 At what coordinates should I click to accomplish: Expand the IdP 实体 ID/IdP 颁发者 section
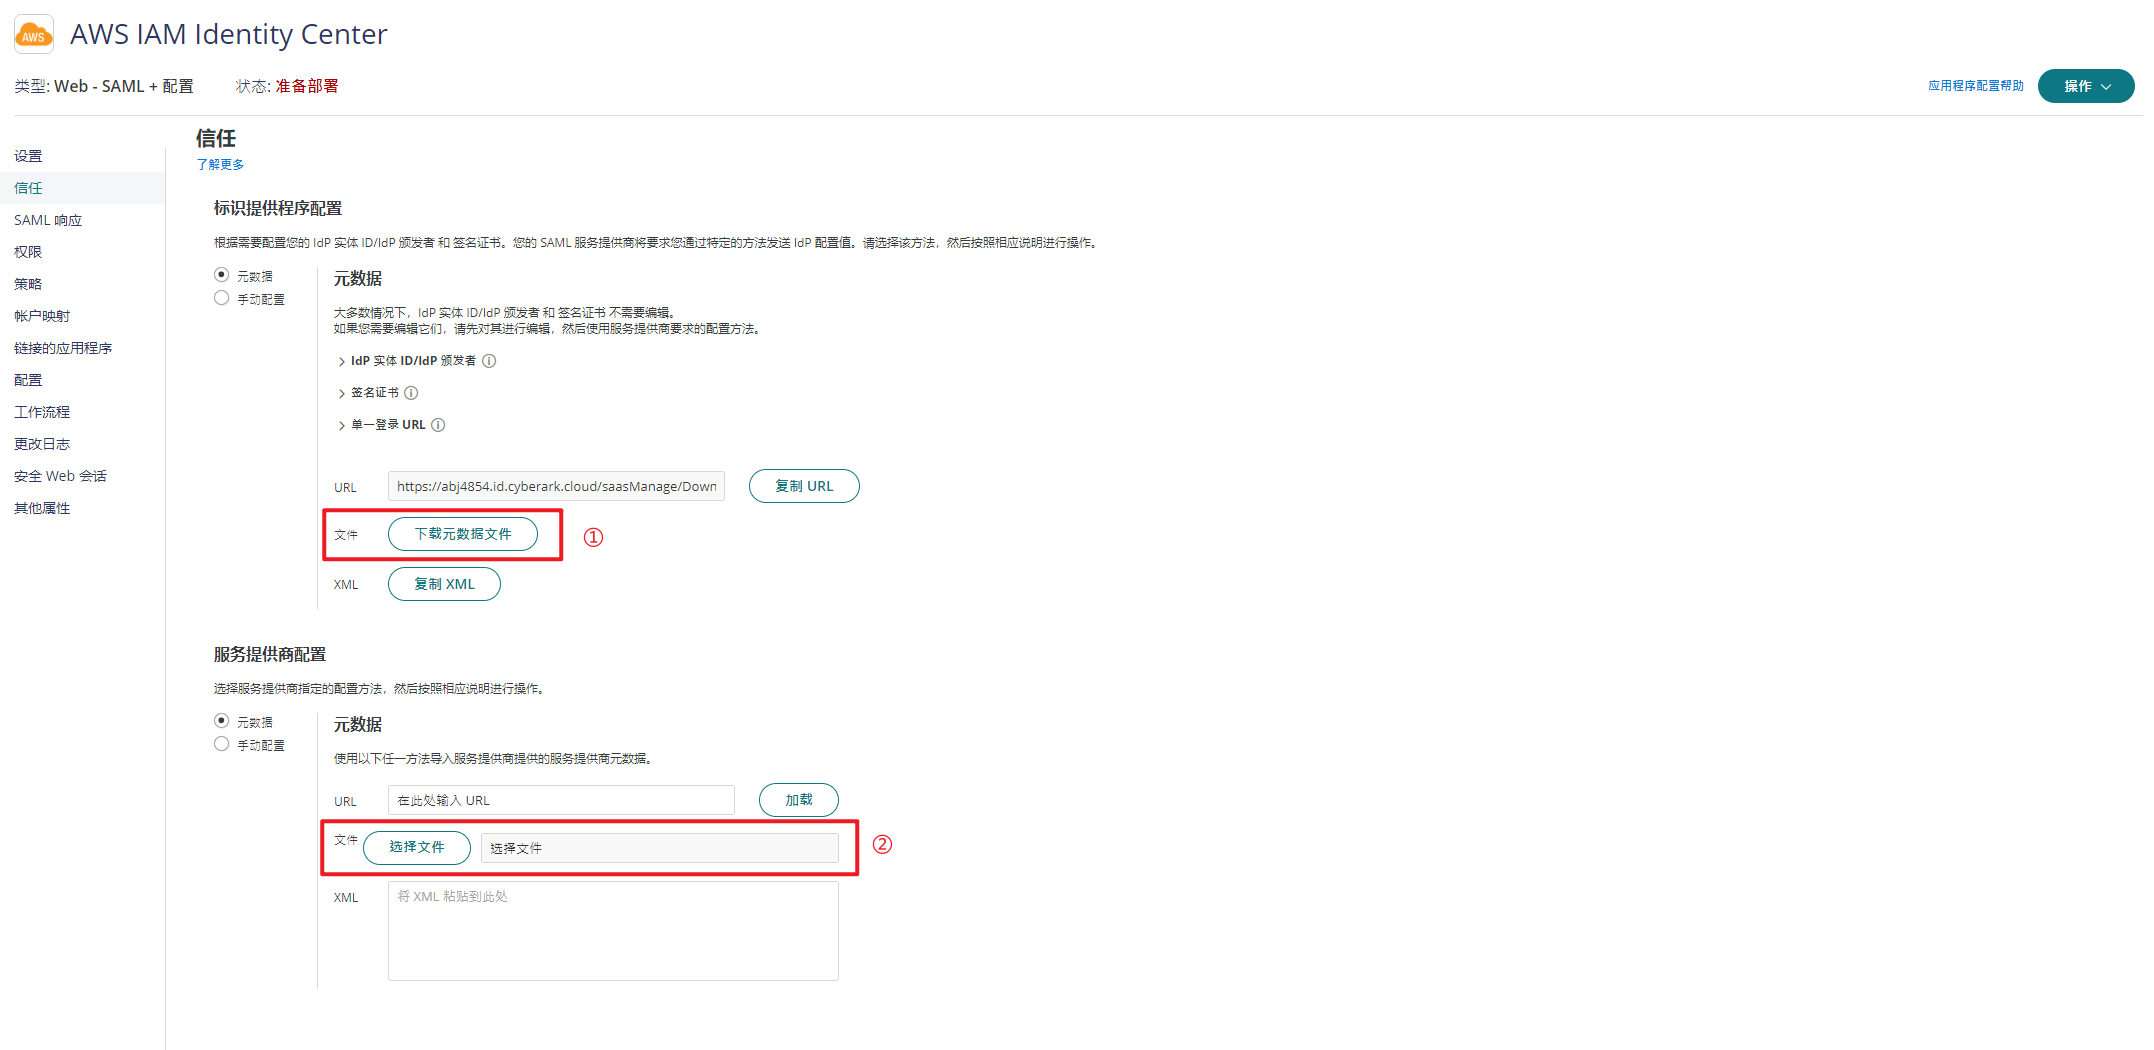(x=341, y=362)
